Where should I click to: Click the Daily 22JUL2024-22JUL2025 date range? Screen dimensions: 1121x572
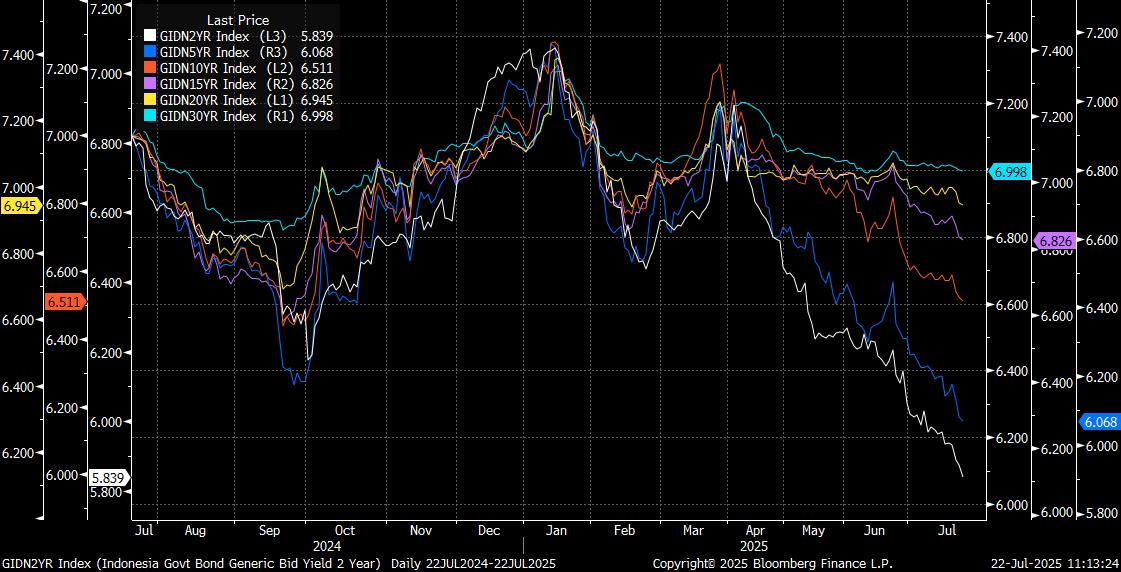click(472, 564)
